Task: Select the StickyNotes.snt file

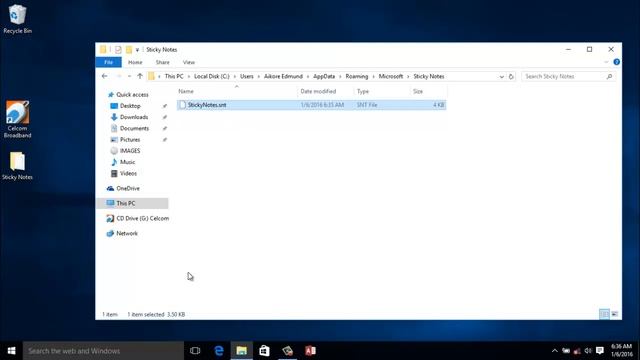Action: [311, 105]
